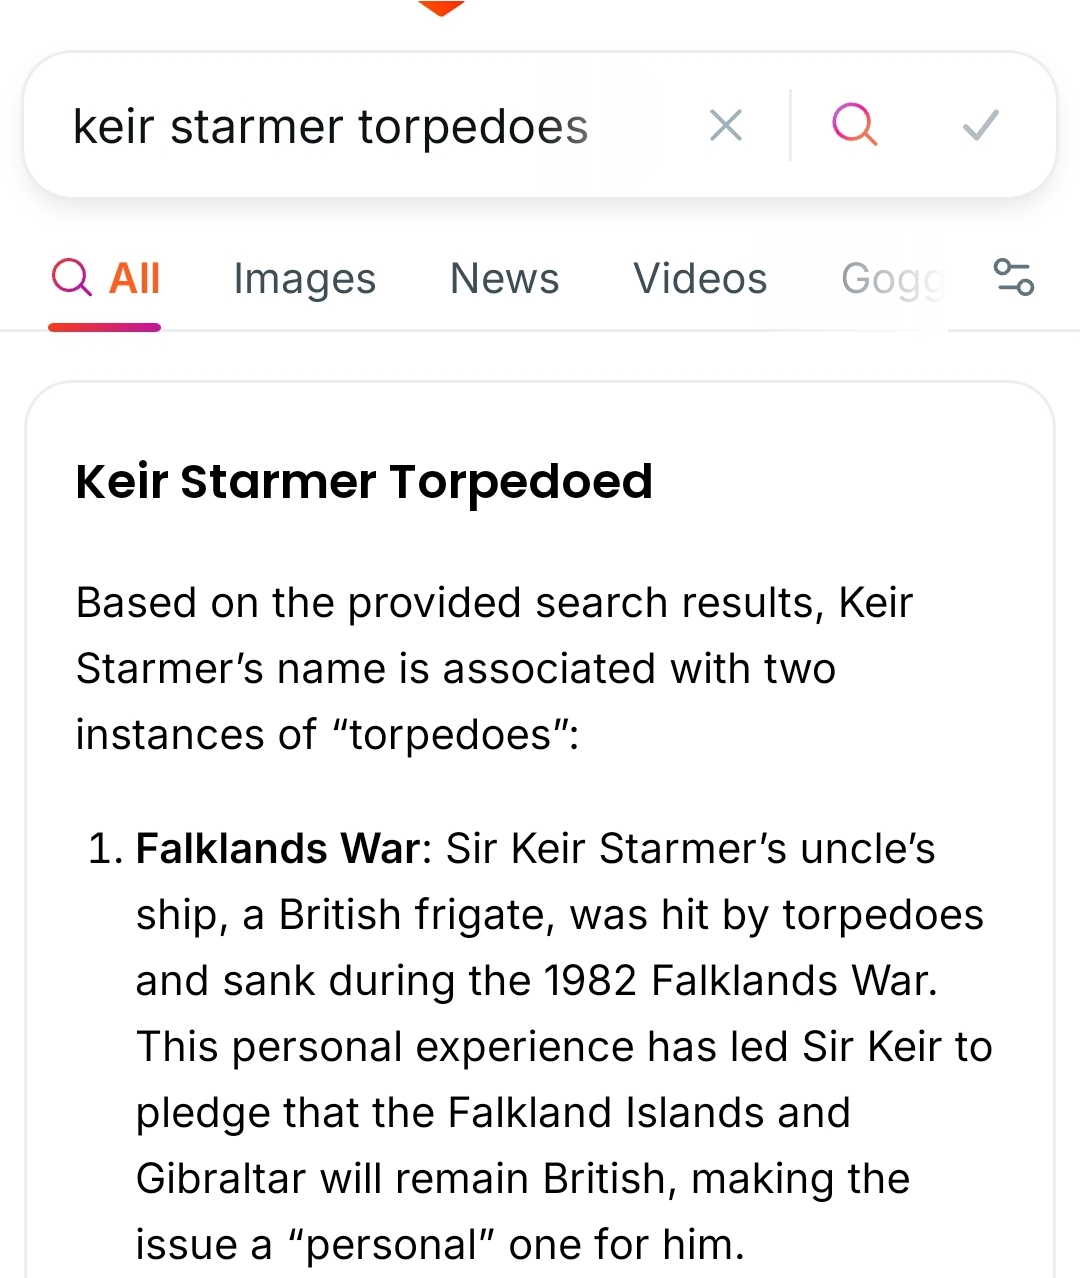This screenshot has height=1278, width=1080.
Task: Click the quoted word "torpedoes" in the summary
Action: (450, 735)
